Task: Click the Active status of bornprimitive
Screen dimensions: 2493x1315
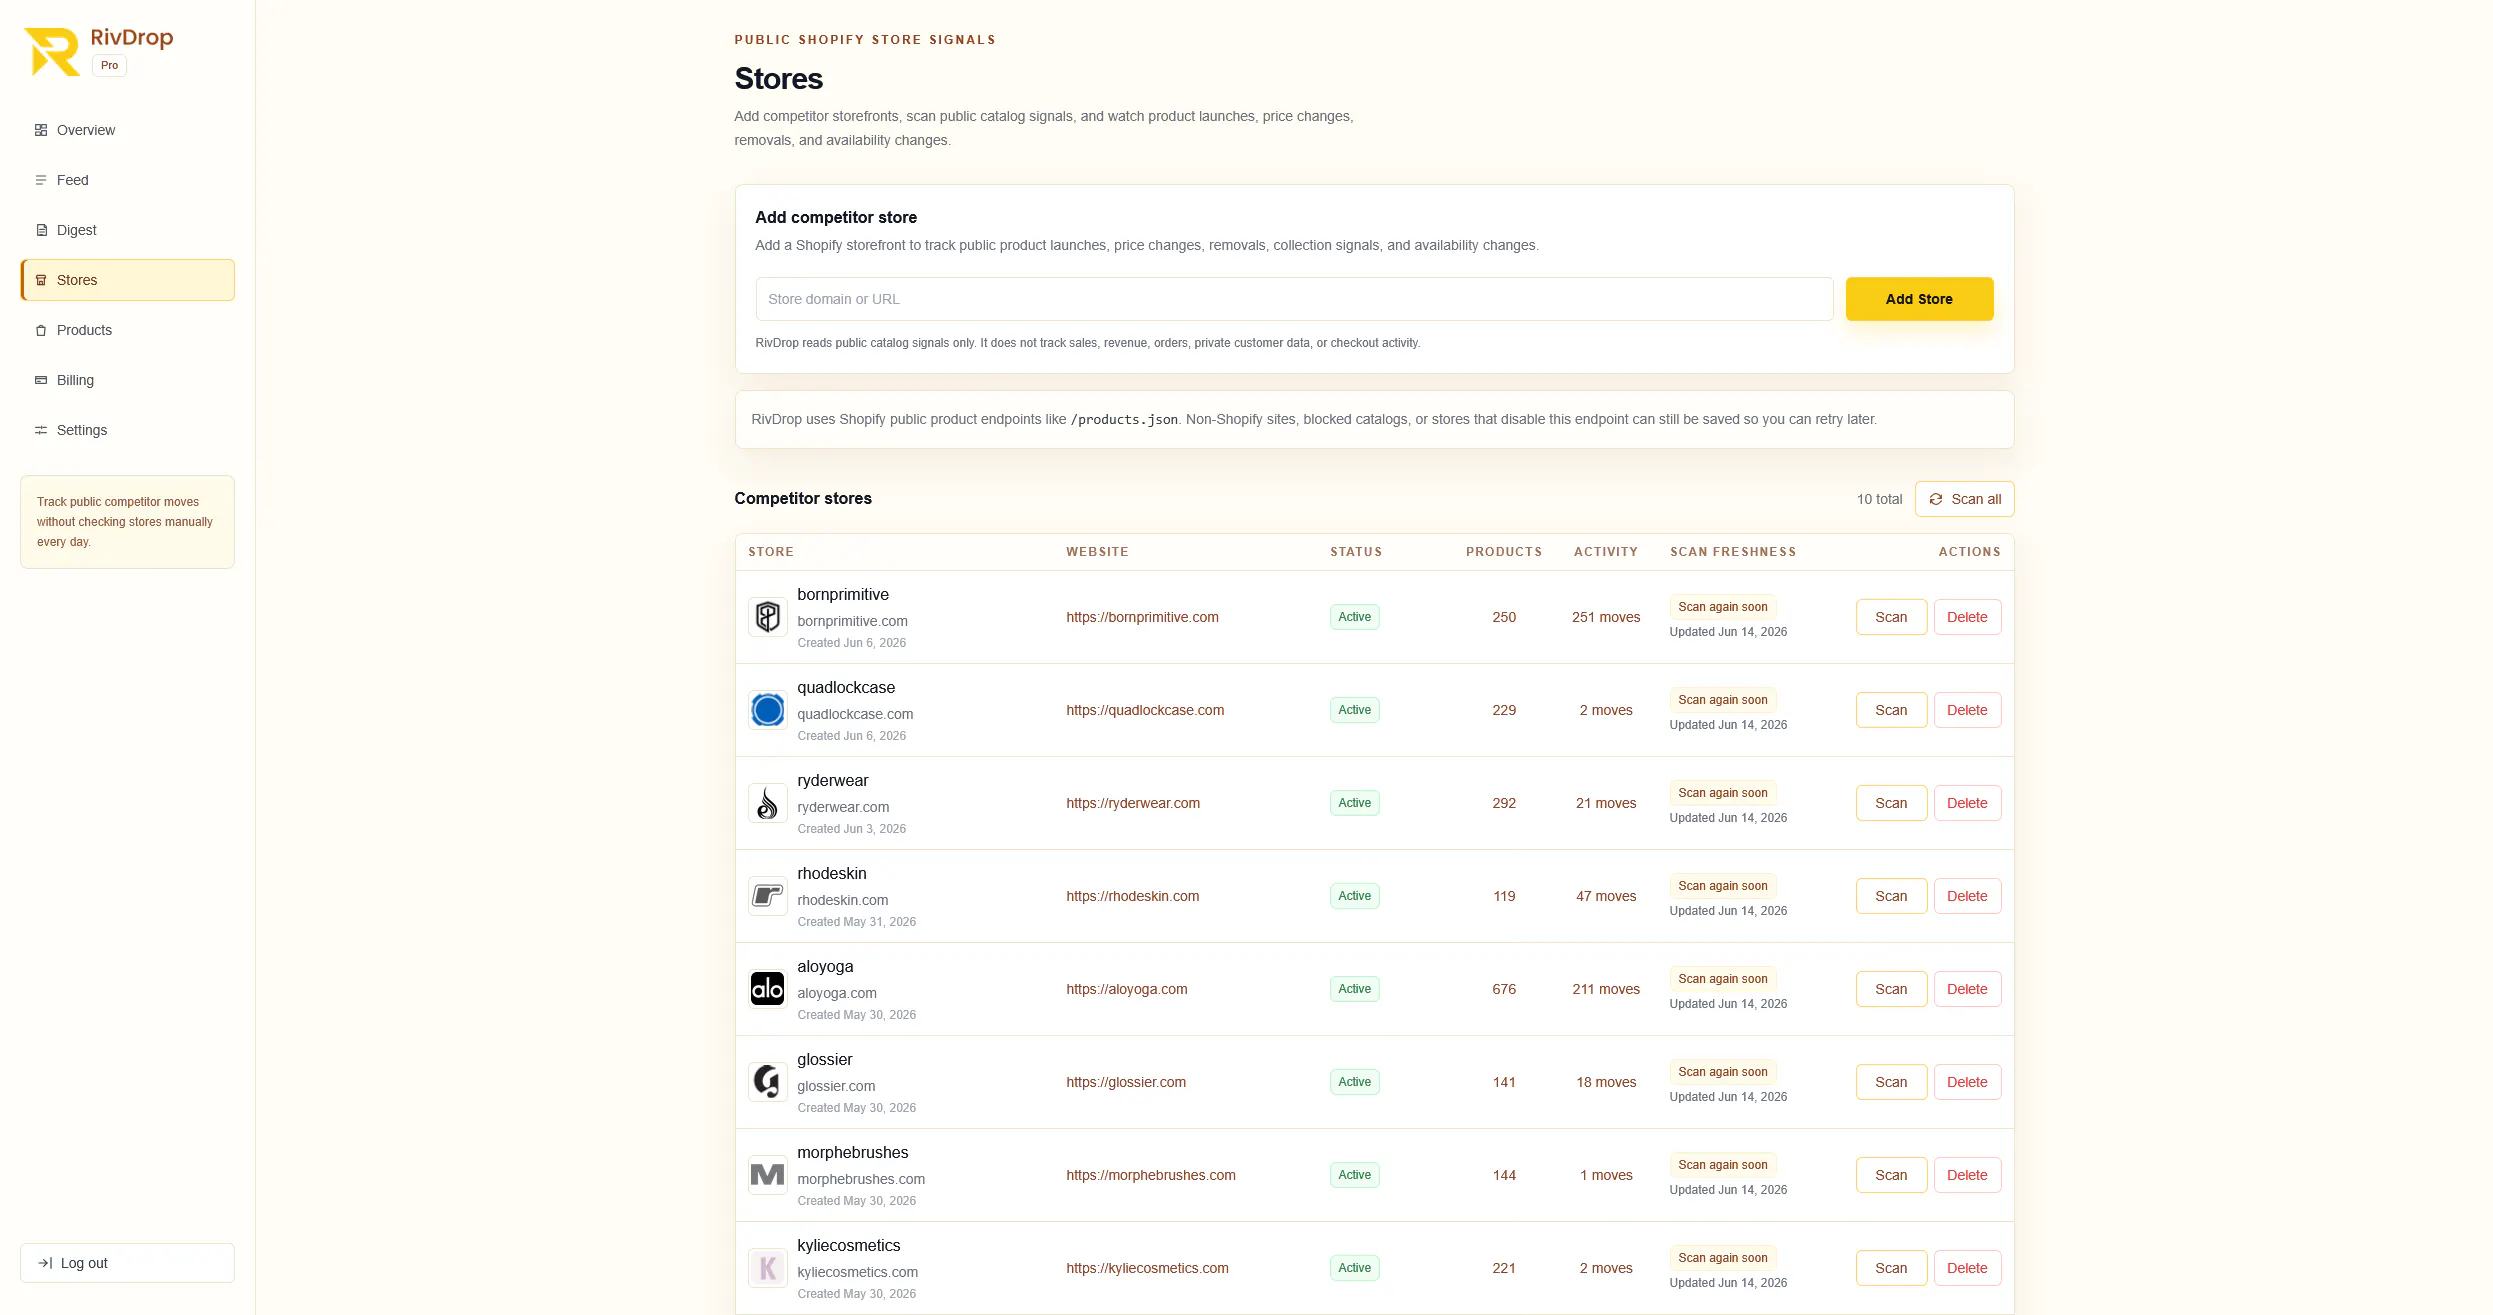Action: click(1354, 617)
